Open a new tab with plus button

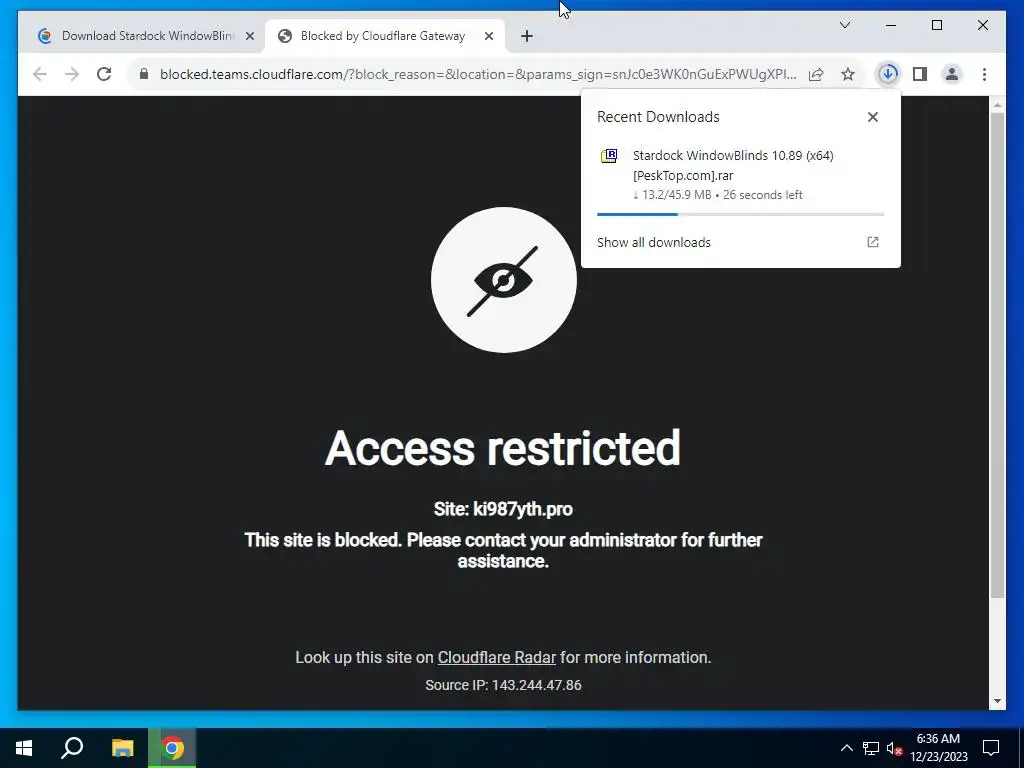526,36
